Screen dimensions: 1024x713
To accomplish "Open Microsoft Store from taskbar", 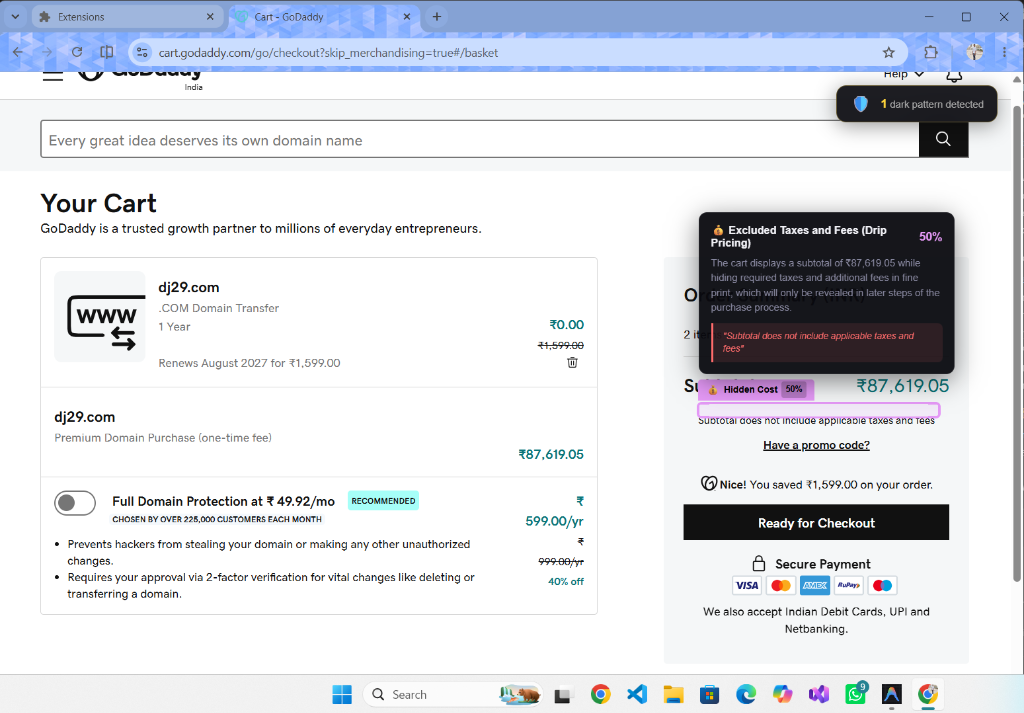I will pos(709,694).
